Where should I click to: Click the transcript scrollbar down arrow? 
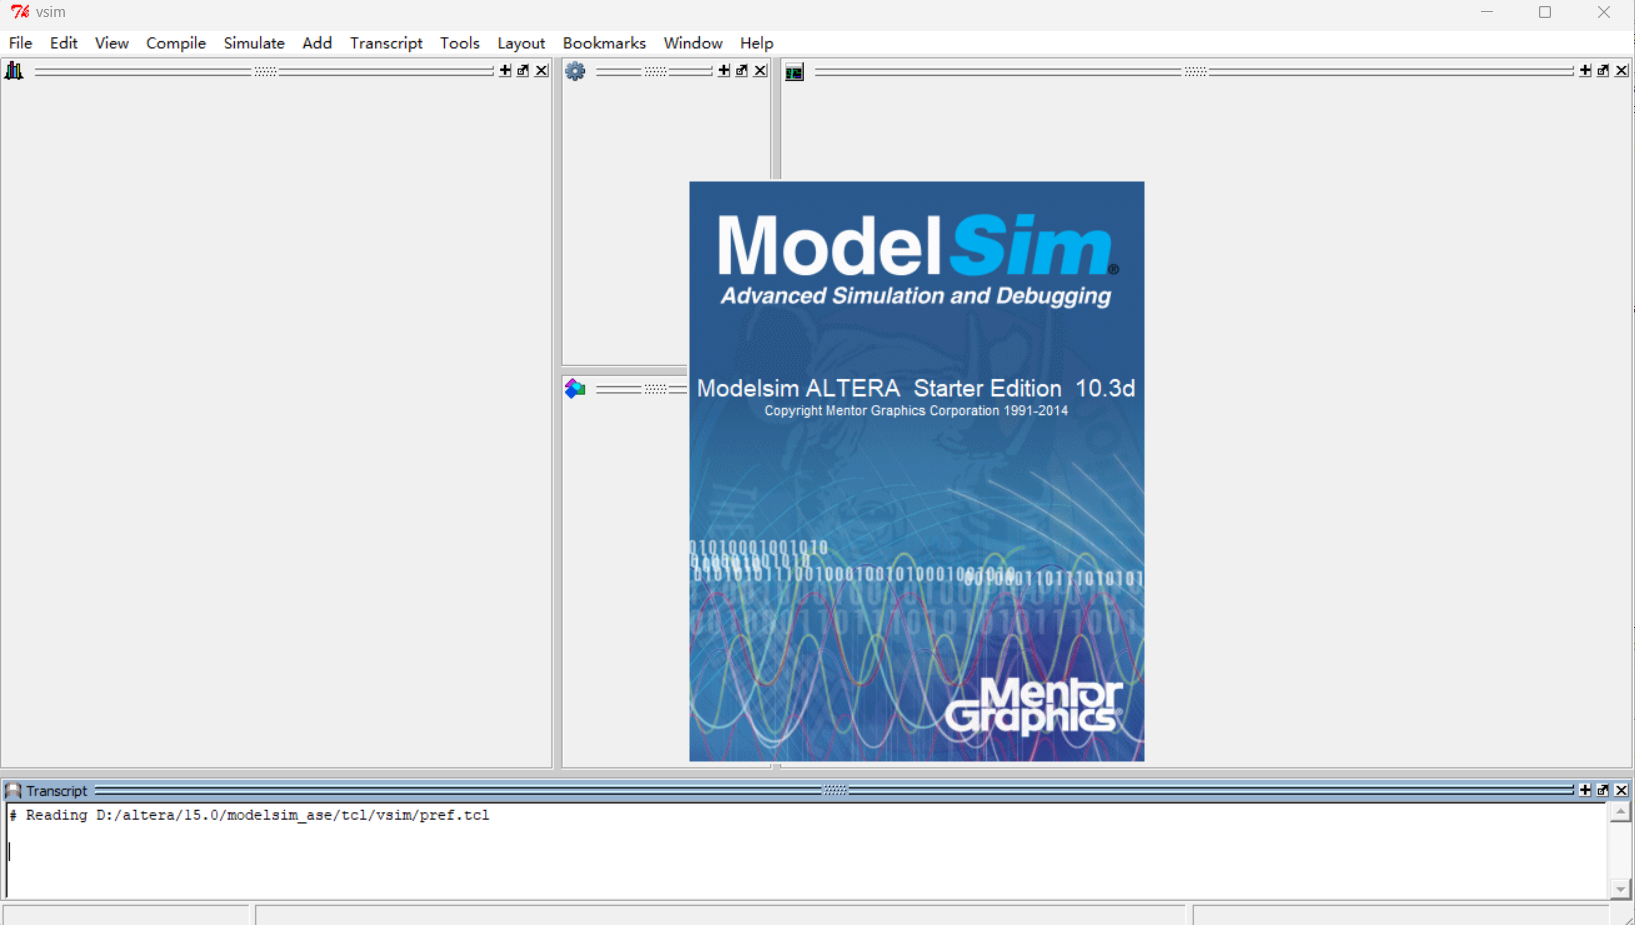(1620, 889)
